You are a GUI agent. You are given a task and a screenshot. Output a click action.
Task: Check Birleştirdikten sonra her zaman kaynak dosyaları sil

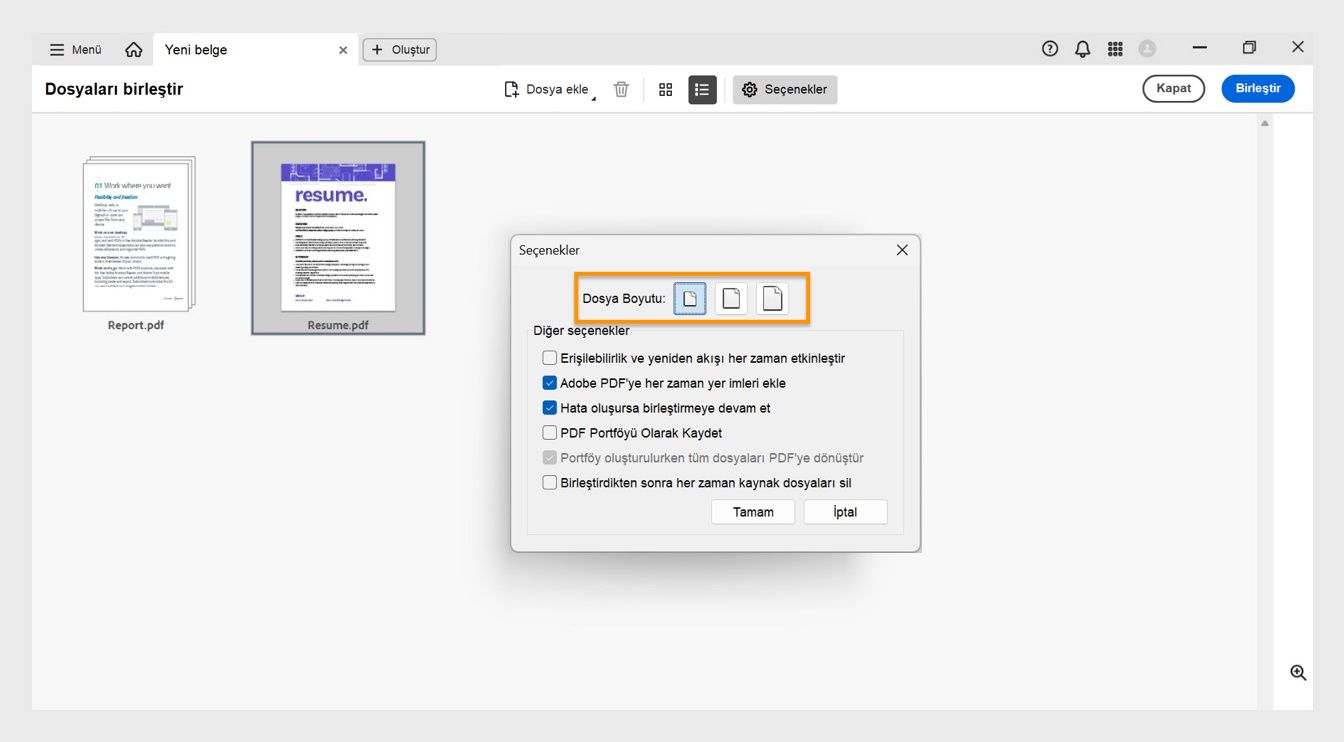pos(550,483)
